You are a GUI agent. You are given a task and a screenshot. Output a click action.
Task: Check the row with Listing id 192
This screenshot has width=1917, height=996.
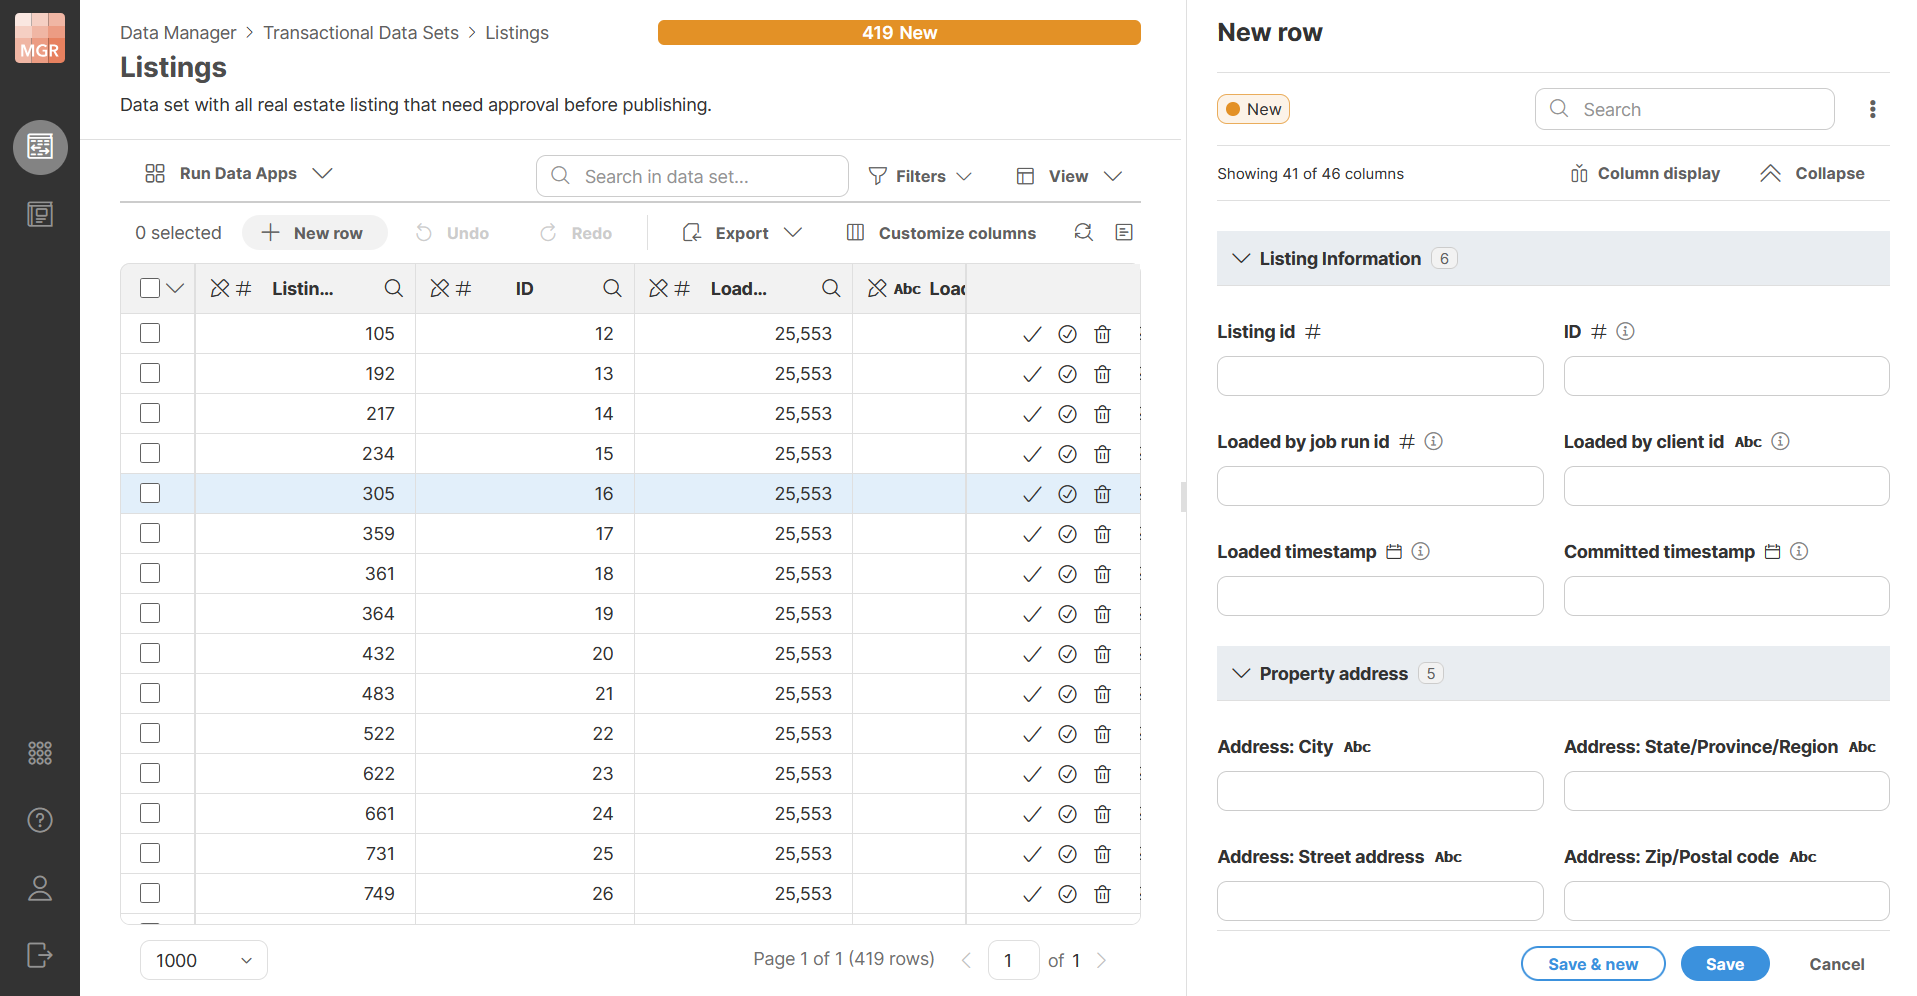(150, 373)
